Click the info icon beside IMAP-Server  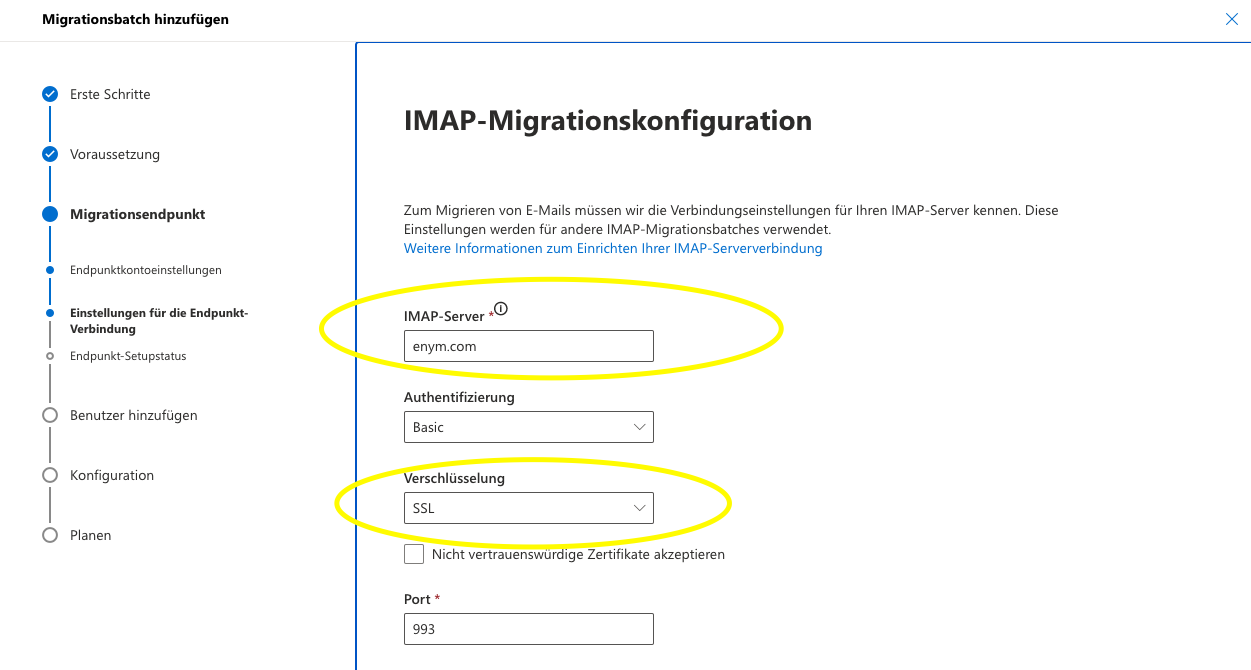click(501, 310)
